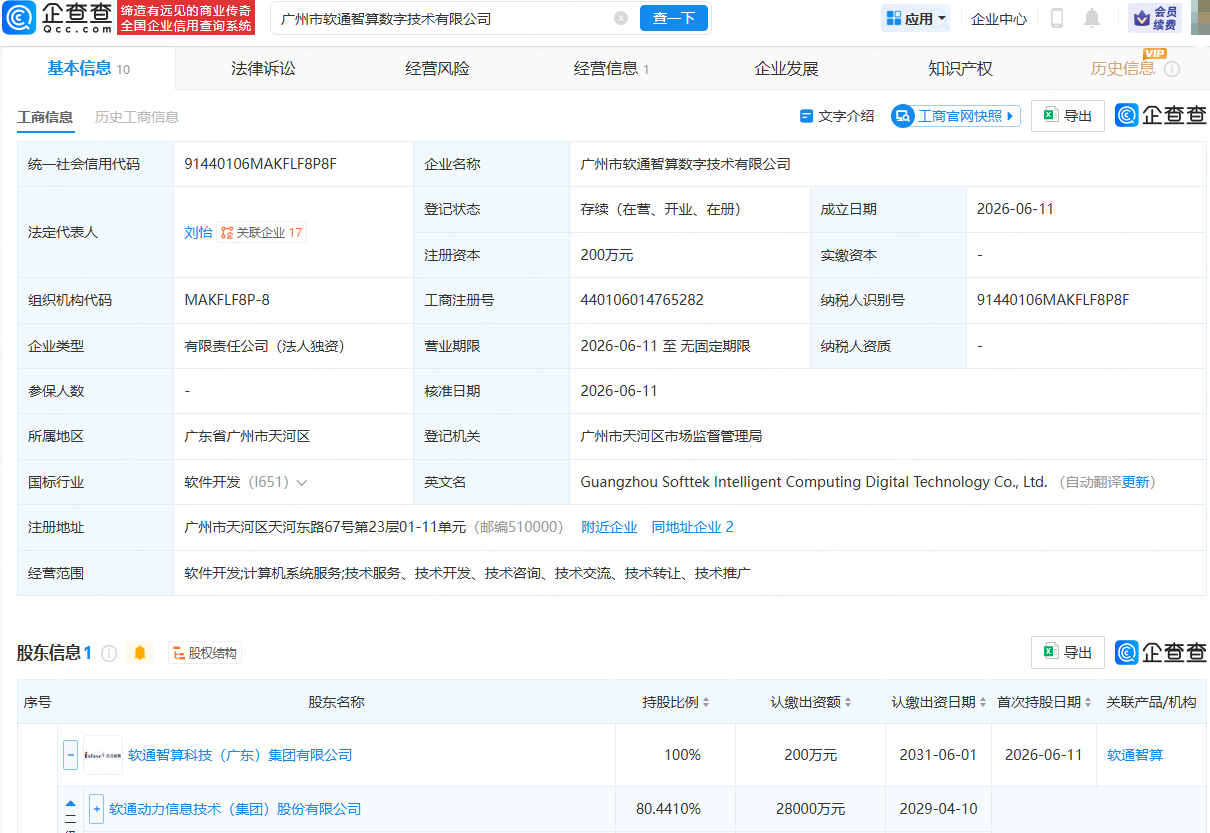Image resolution: width=1210 pixels, height=833 pixels.
Task: Open 同地址企业 2 link
Action: click(x=693, y=527)
